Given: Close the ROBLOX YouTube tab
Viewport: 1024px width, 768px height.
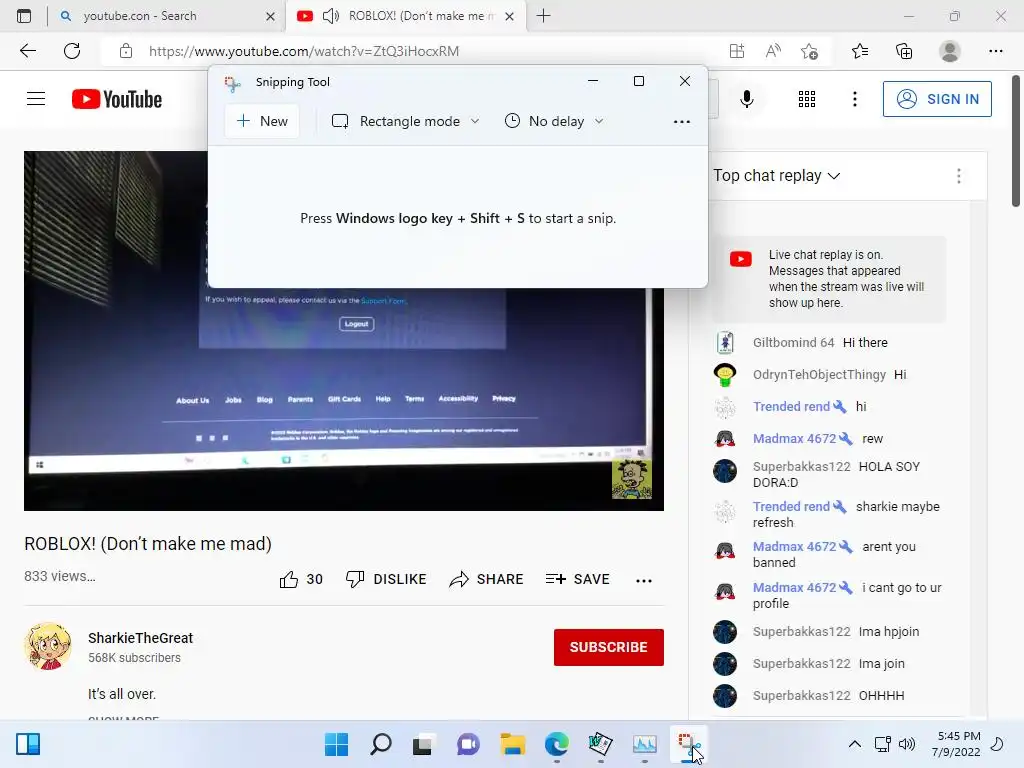Looking at the screenshot, I should tap(509, 16).
